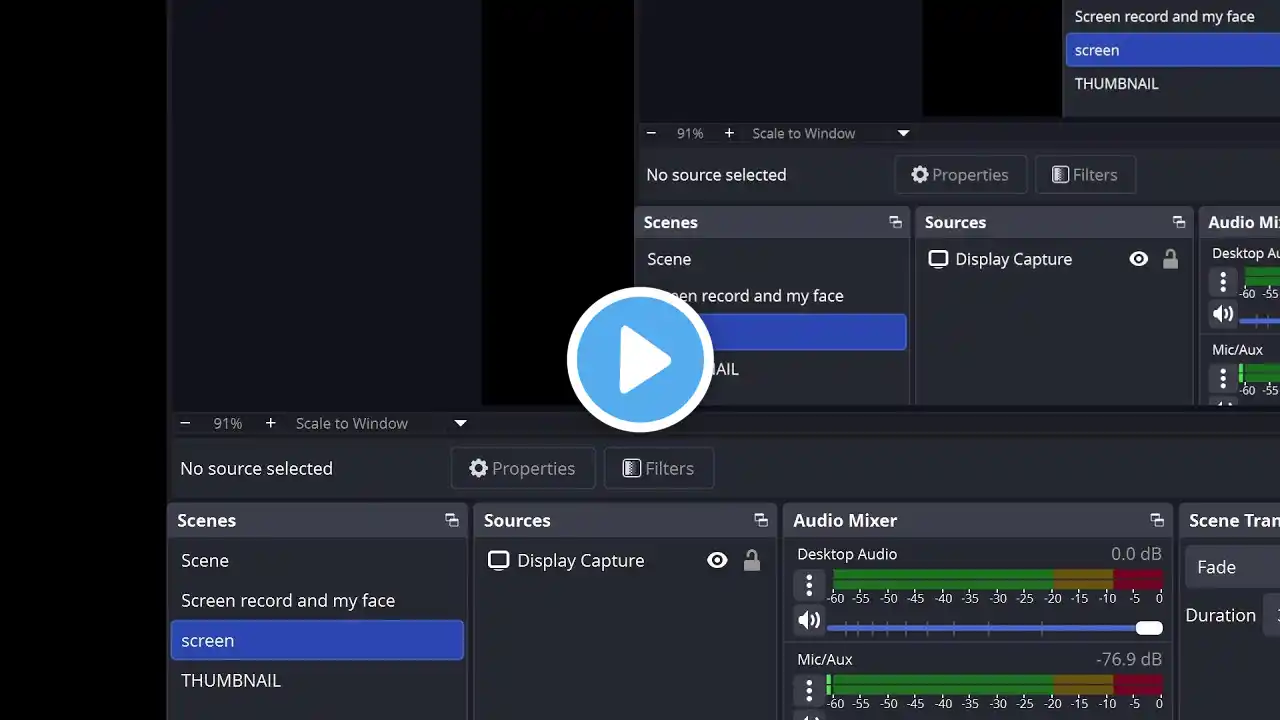Click the 'Mic/Aux' label in main Audio Mixer
Image resolution: width=1280 pixels, height=720 pixels.
click(825, 660)
